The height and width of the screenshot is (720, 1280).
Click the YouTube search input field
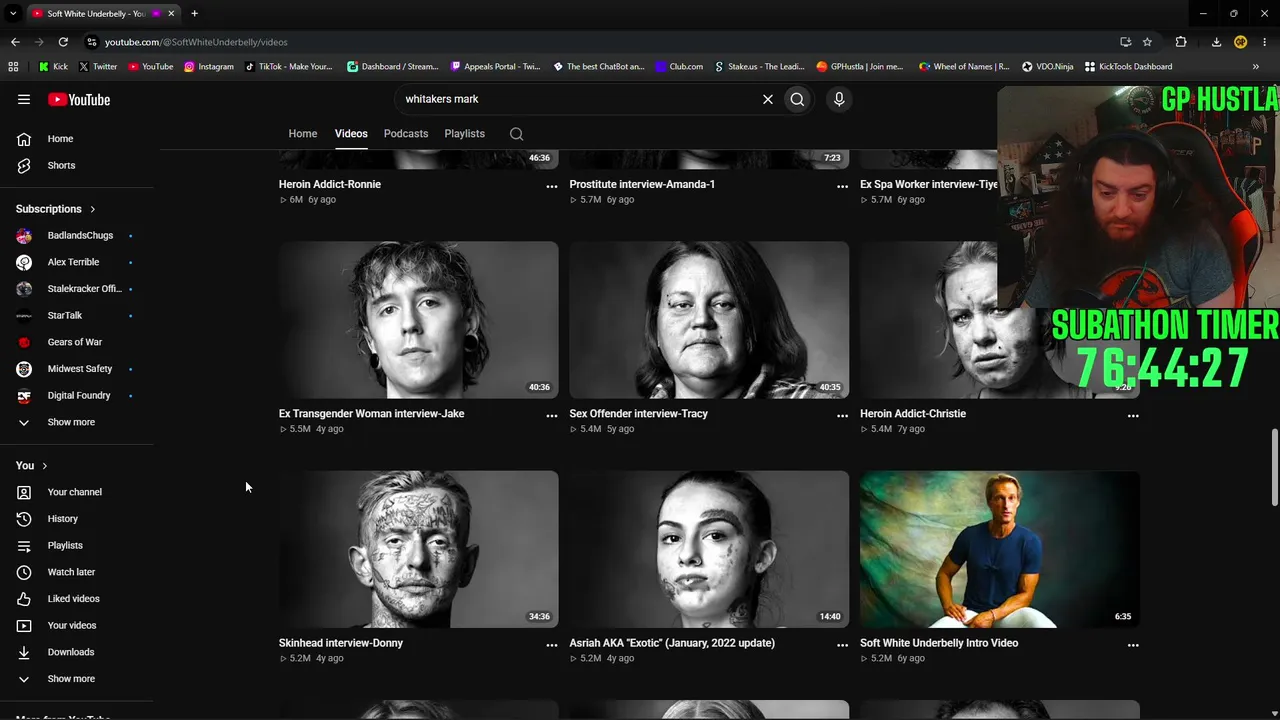pos(575,99)
